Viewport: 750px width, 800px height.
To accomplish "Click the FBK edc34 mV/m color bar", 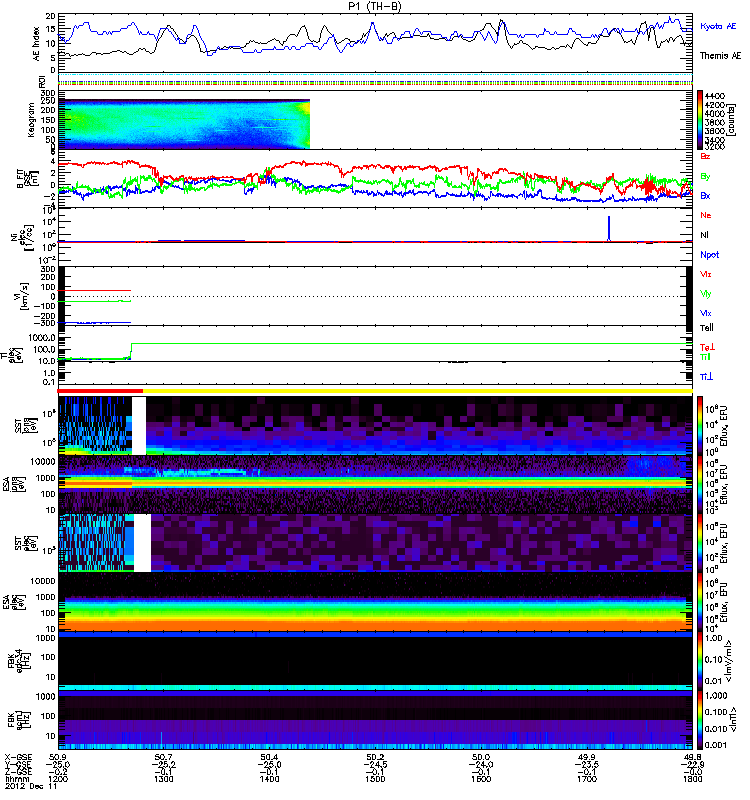I will click(700, 662).
